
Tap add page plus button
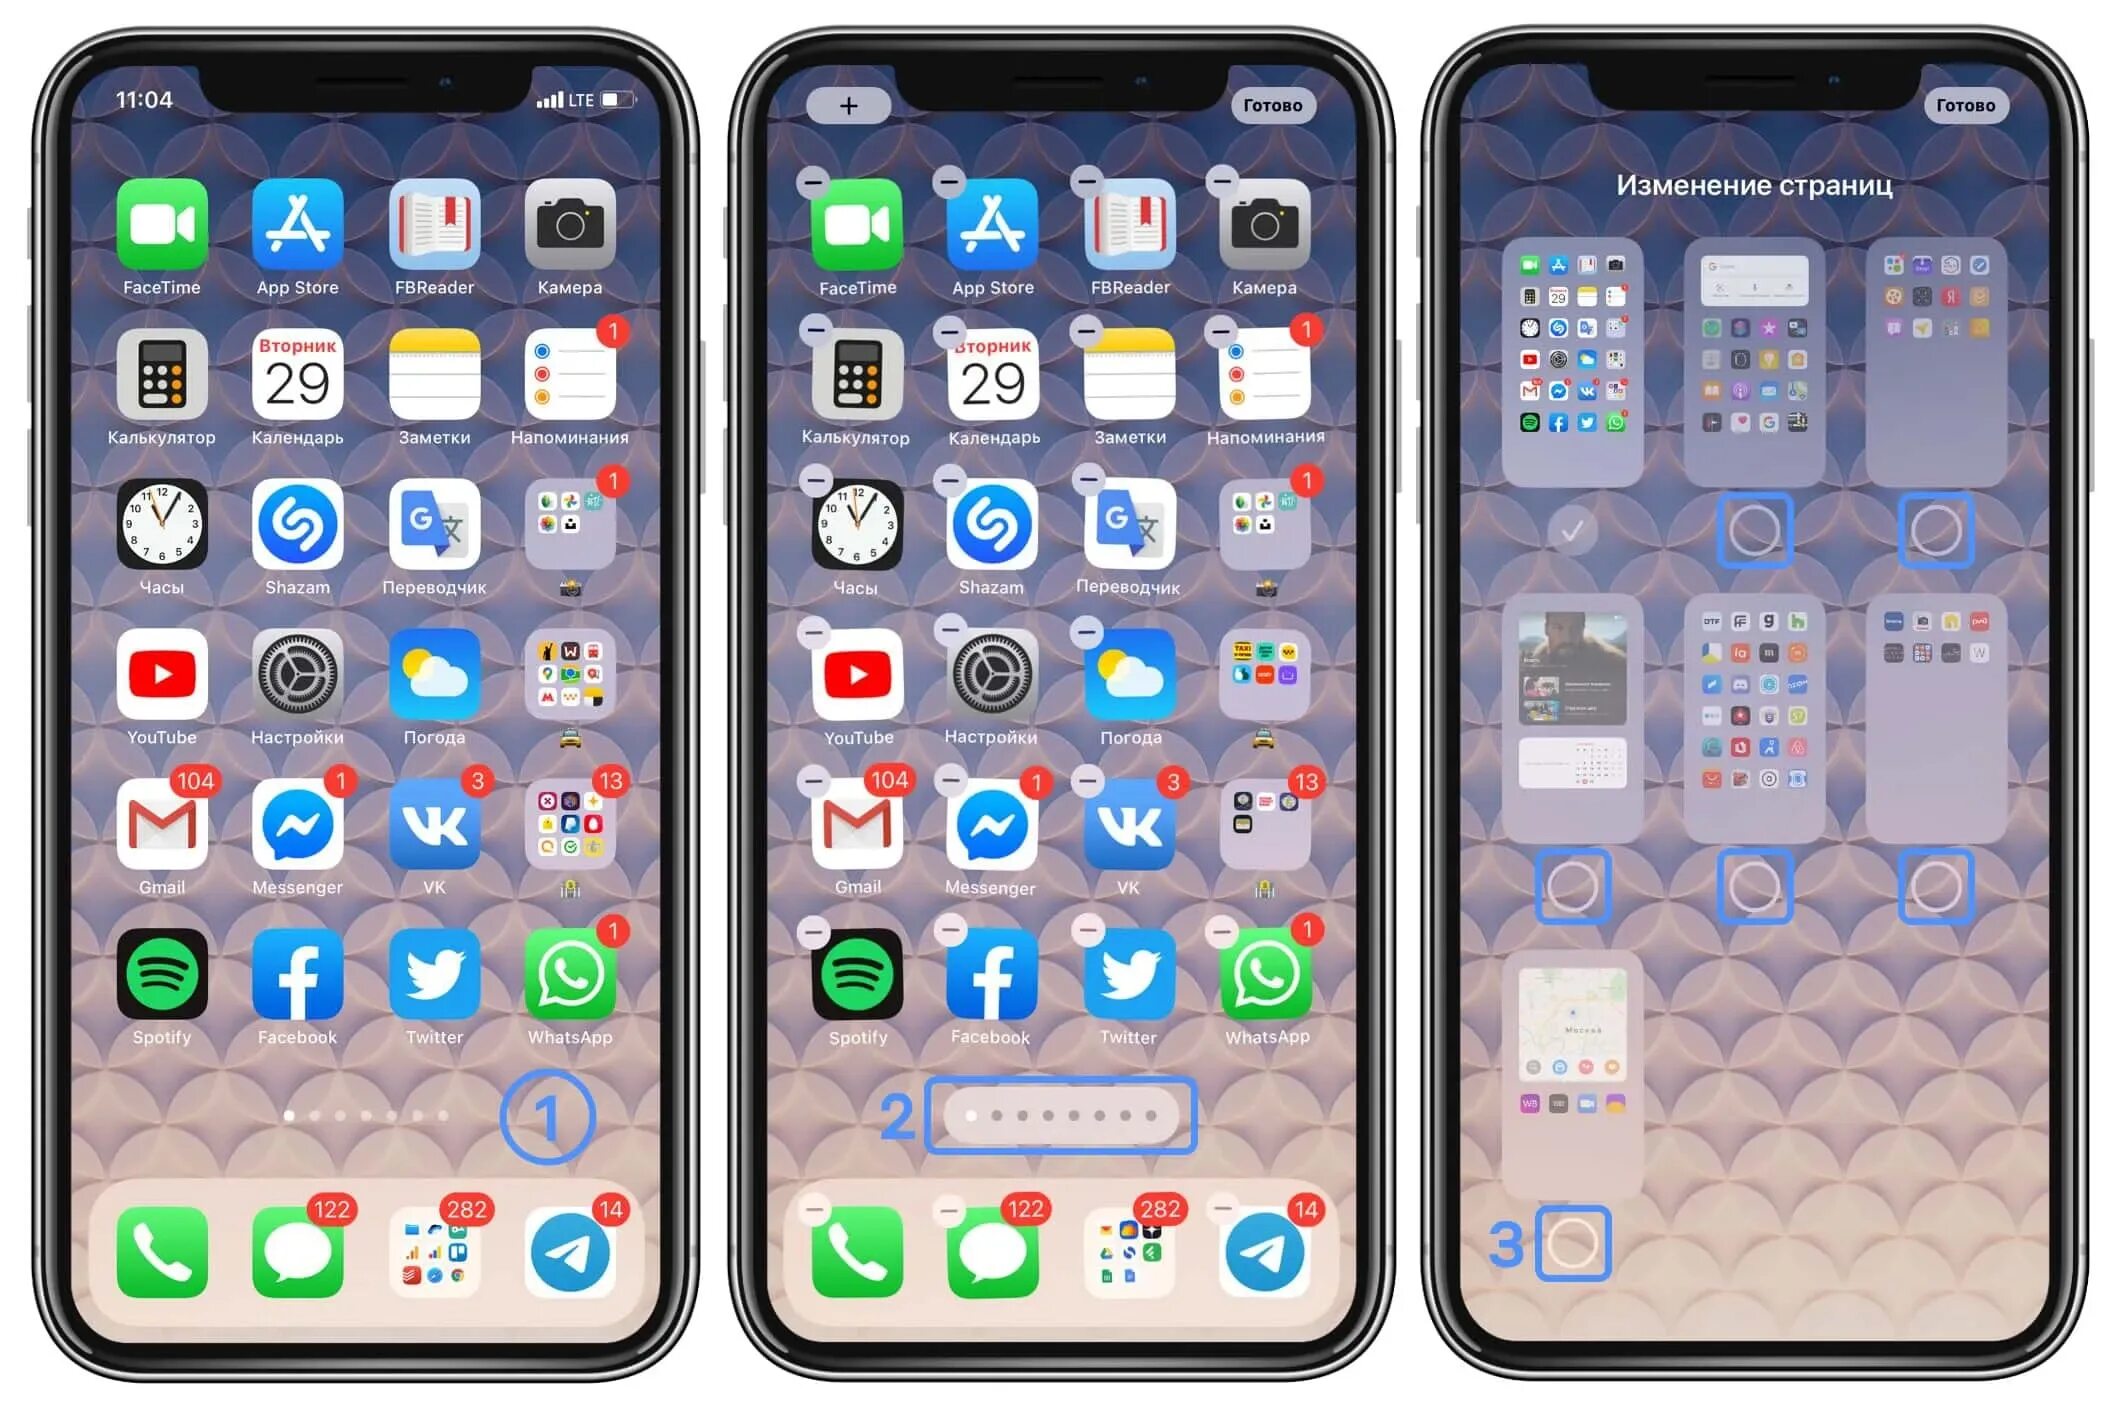pos(825,99)
